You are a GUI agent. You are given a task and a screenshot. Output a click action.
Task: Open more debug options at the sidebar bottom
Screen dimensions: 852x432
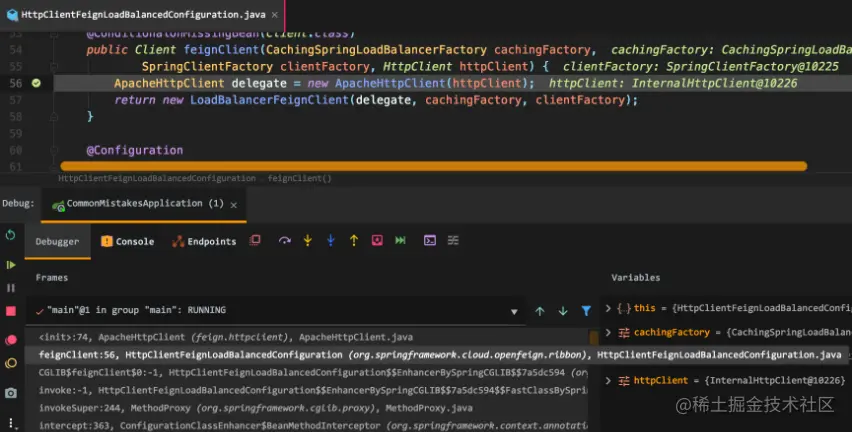pos(10,422)
